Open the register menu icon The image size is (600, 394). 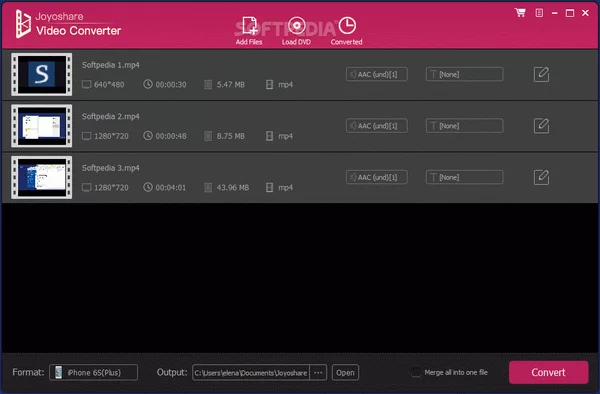[539, 13]
